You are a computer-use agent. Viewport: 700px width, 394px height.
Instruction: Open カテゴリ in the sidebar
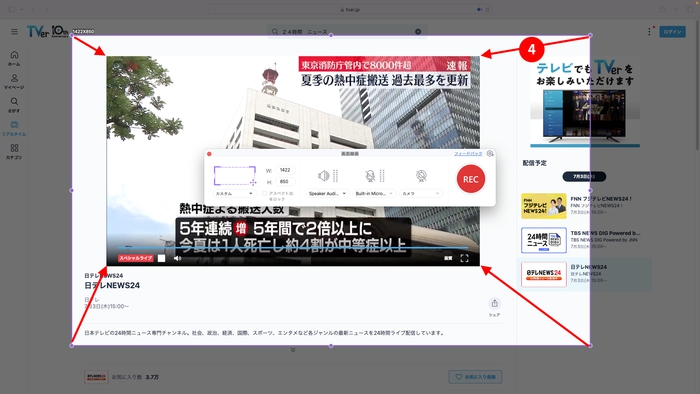click(14, 151)
